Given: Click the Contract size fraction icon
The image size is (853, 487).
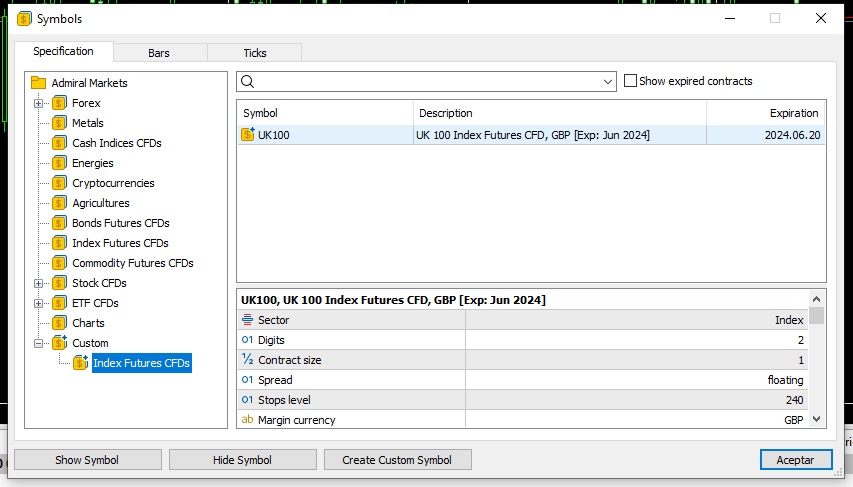Looking at the screenshot, I should tap(248, 360).
